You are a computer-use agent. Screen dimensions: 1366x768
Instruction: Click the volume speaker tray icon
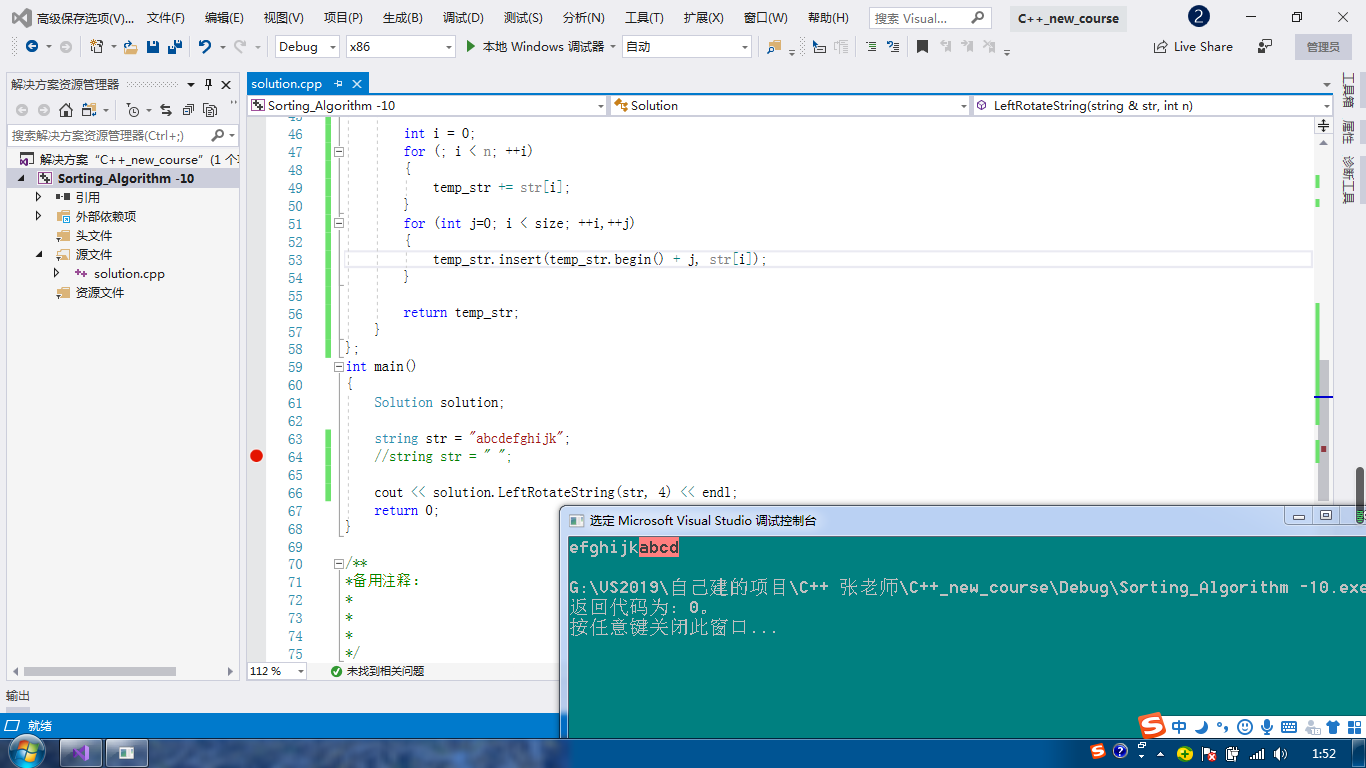click(1282, 753)
